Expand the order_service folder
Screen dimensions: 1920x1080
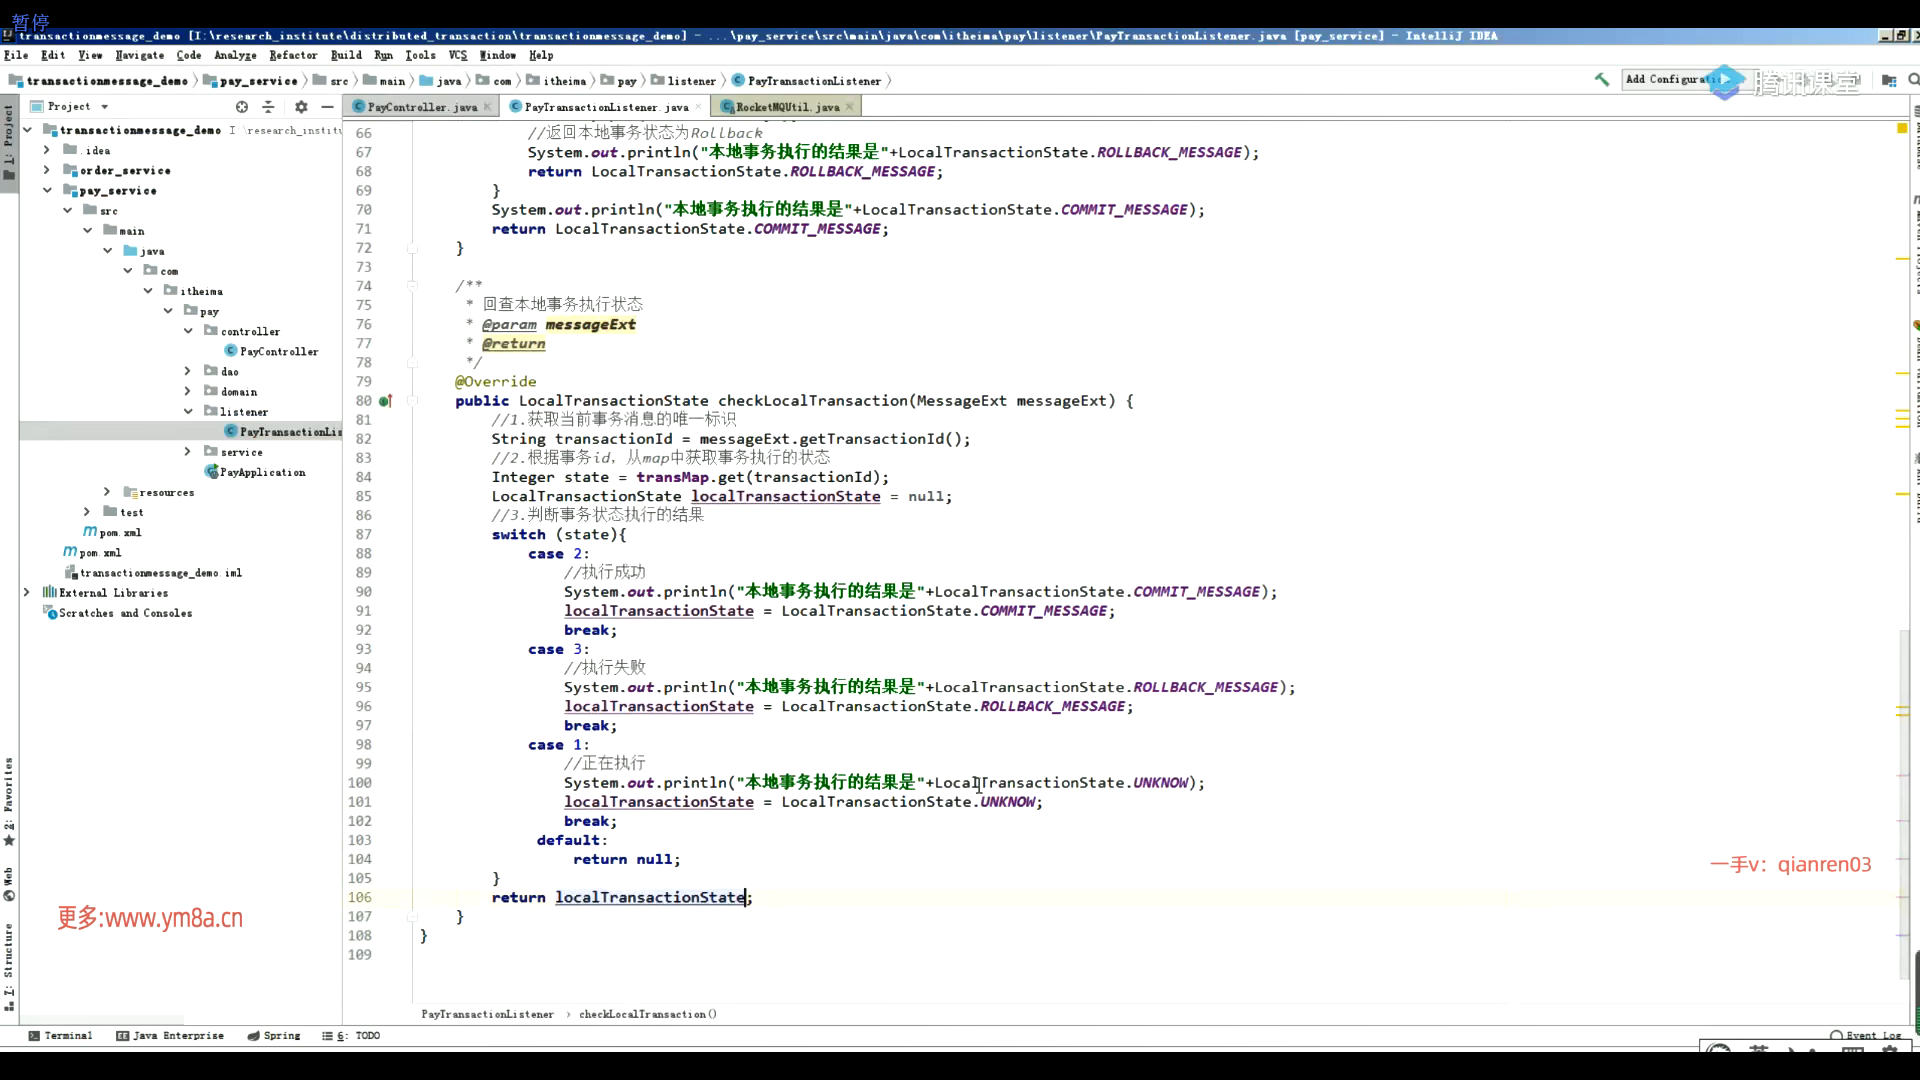pyautogui.click(x=46, y=171)
